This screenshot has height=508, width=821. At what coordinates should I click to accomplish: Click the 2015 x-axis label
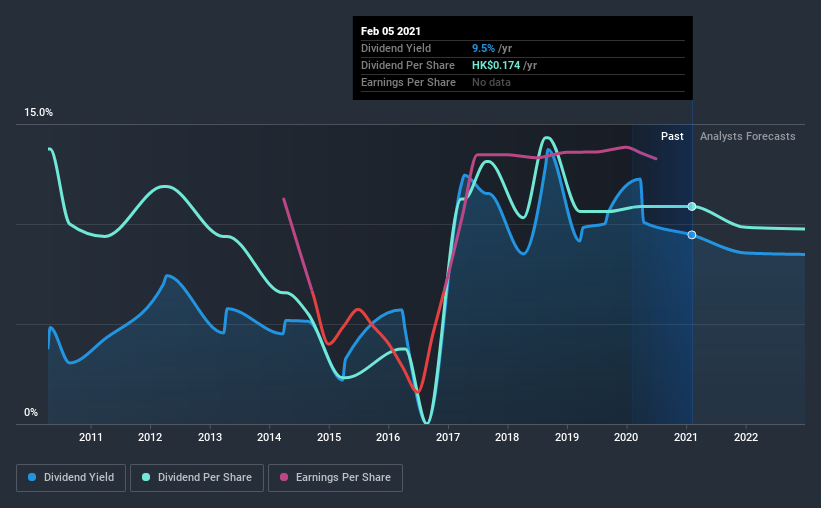[329, 437]
